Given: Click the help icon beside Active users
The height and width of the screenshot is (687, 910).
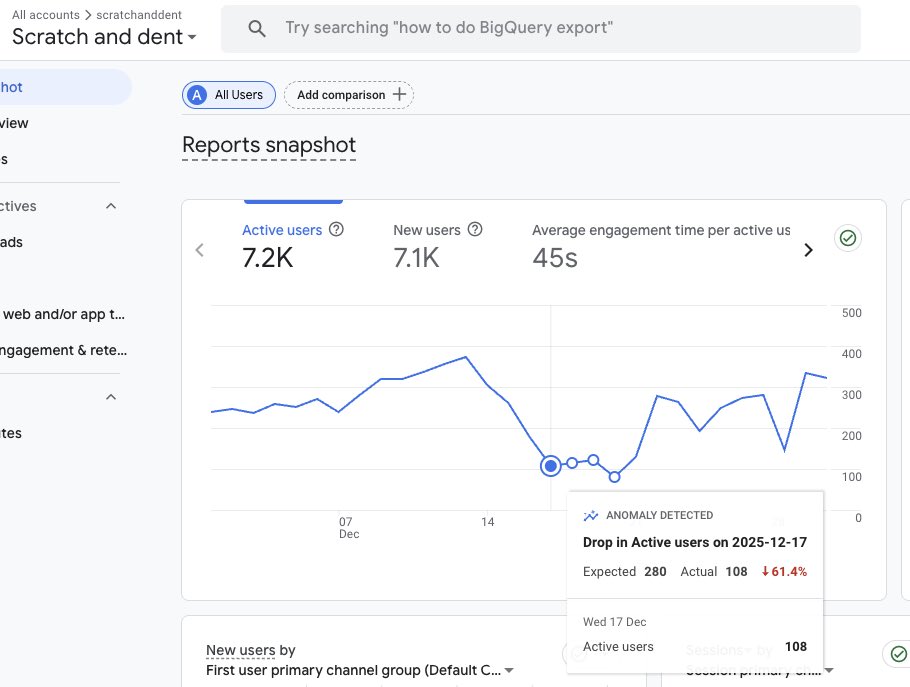Looking at the screenshot, I should (336, 229).
